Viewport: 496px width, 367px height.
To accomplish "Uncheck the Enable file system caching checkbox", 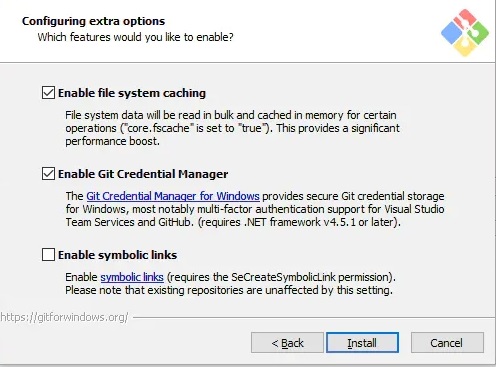I will [x=48, y=93].
